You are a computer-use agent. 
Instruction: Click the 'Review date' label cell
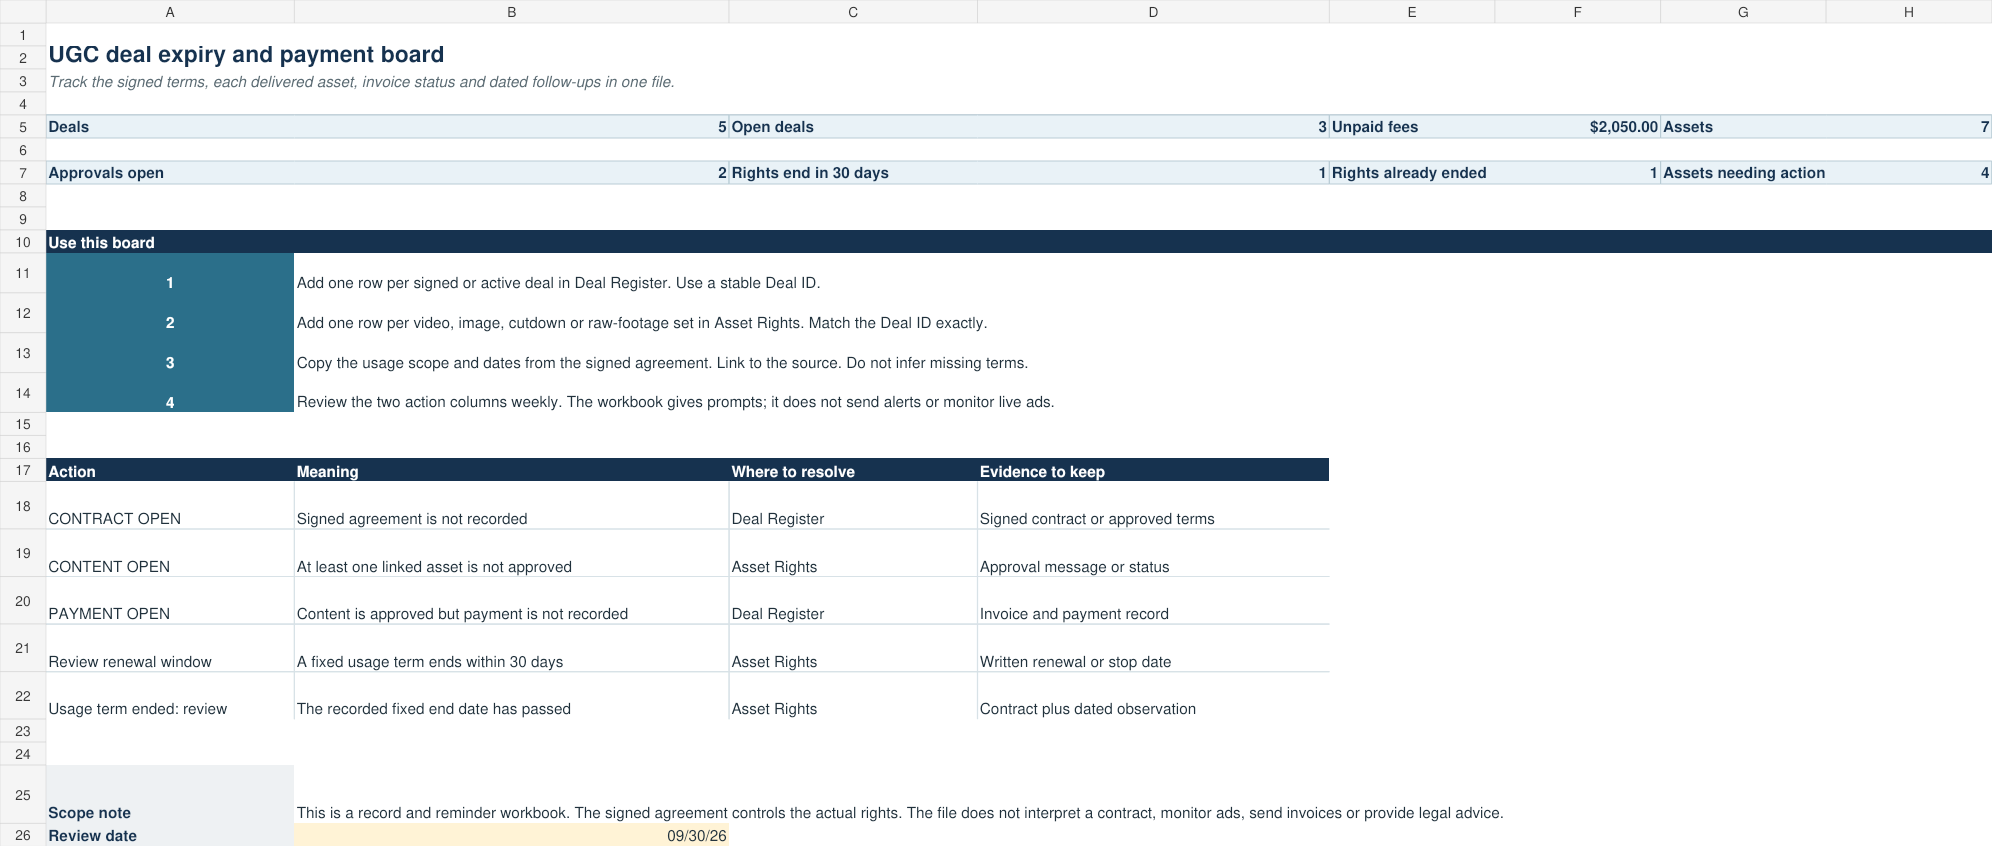[x=170, y=835]
